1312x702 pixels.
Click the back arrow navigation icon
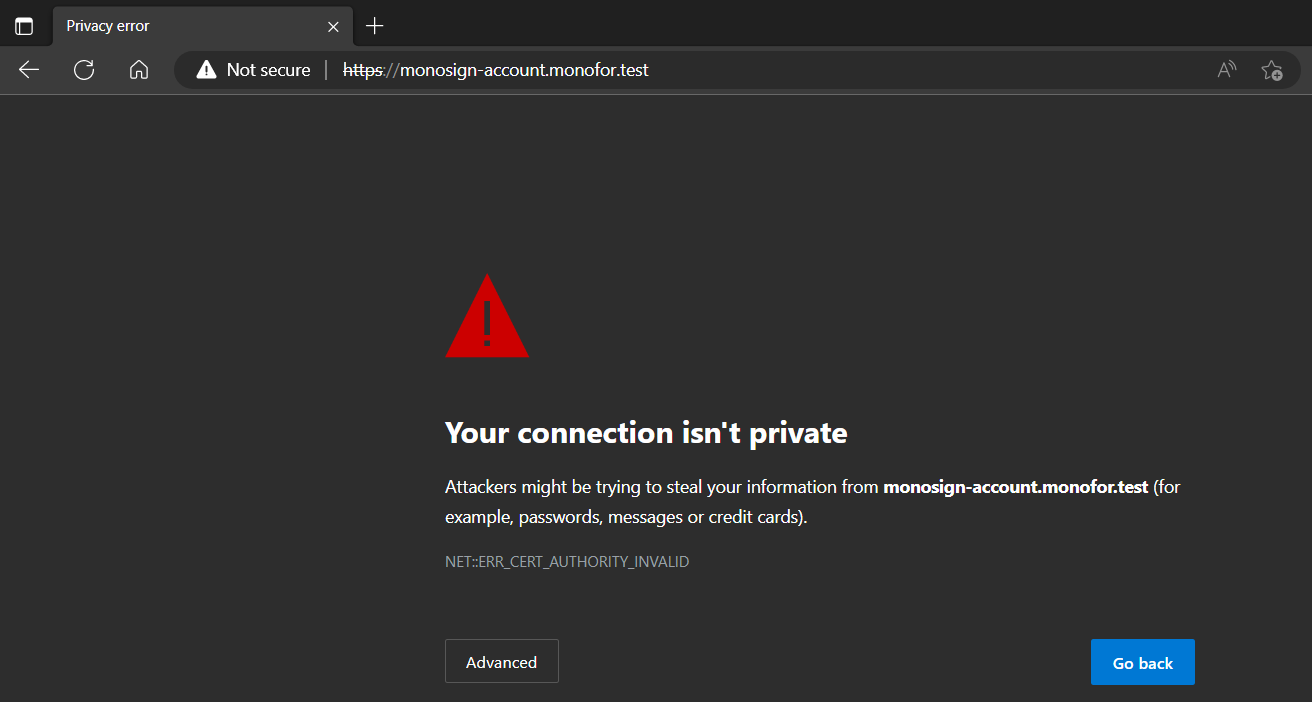[x=29, y=70]
